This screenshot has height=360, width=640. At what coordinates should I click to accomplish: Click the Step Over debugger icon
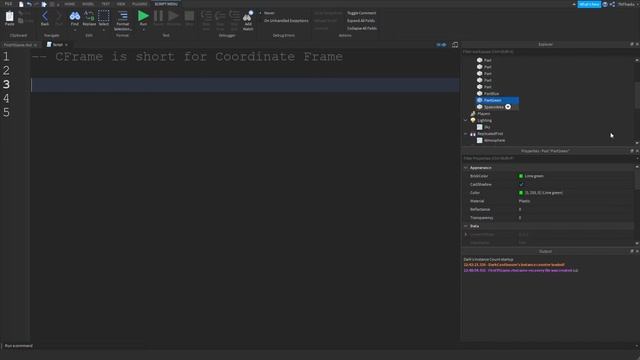(x=220, y=16)
